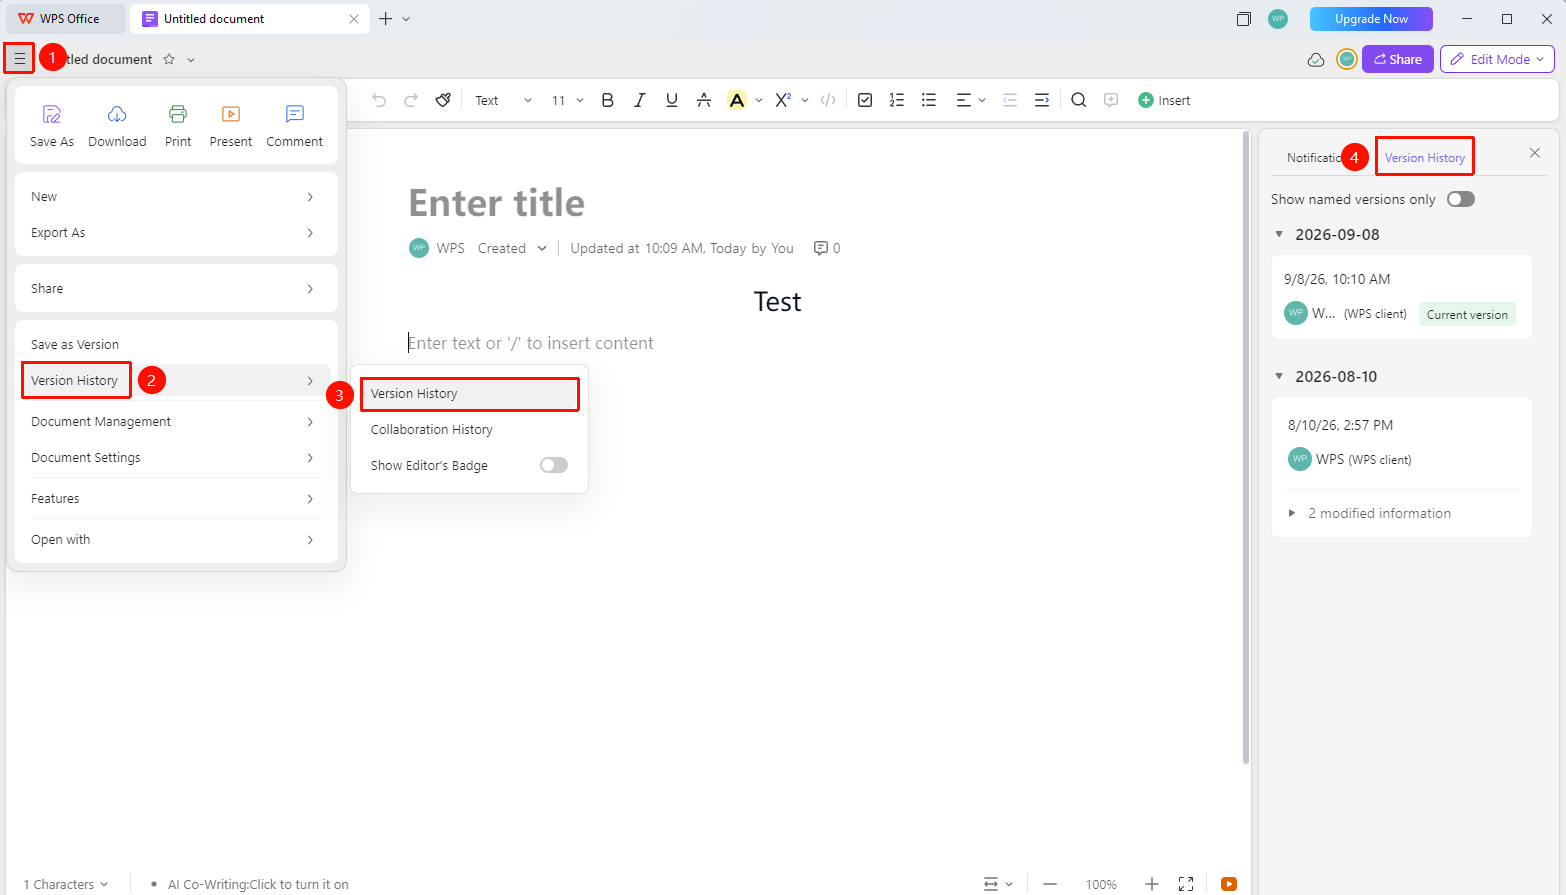The width and height of the screenshot is (1566, 895).
Task: Apply strikethrough formatting
Action: coord(704,100)
